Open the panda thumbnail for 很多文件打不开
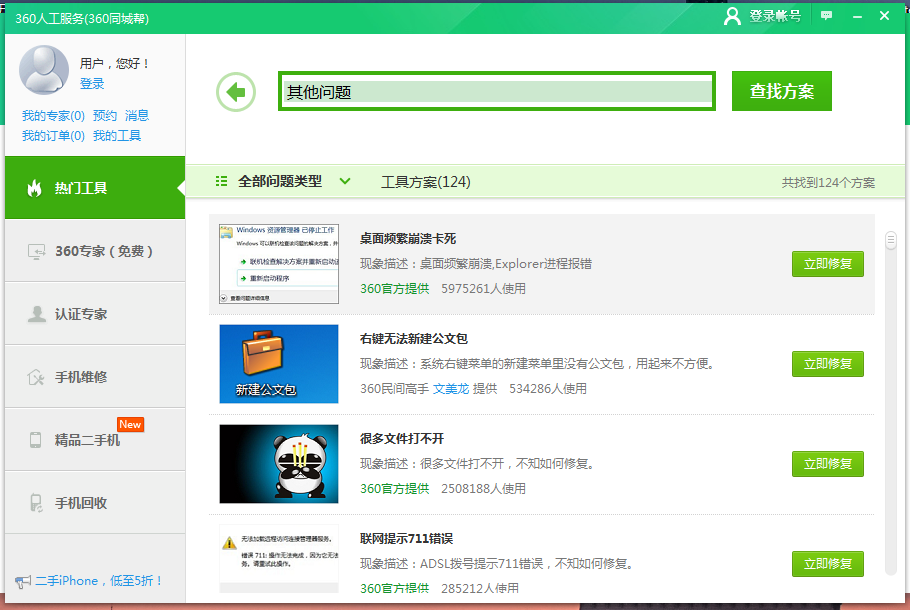 [279, 464]
